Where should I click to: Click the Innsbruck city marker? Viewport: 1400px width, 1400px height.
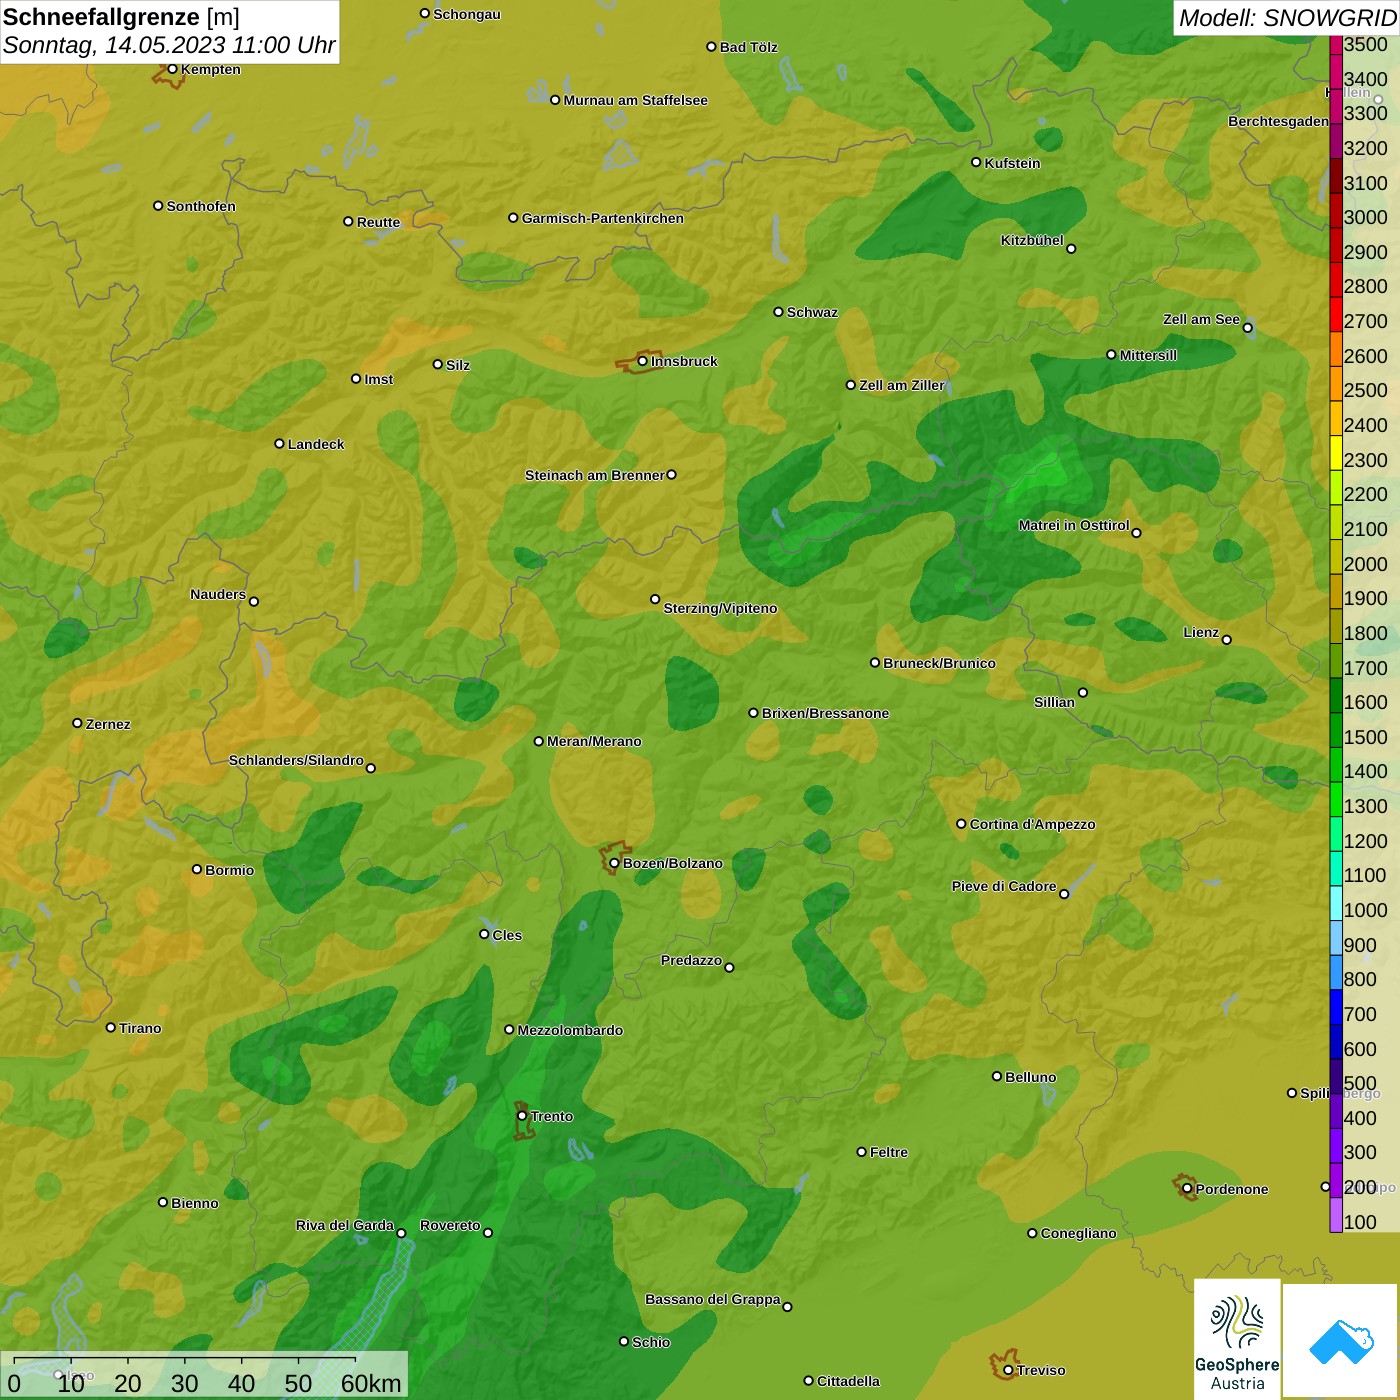coord(642,361)
